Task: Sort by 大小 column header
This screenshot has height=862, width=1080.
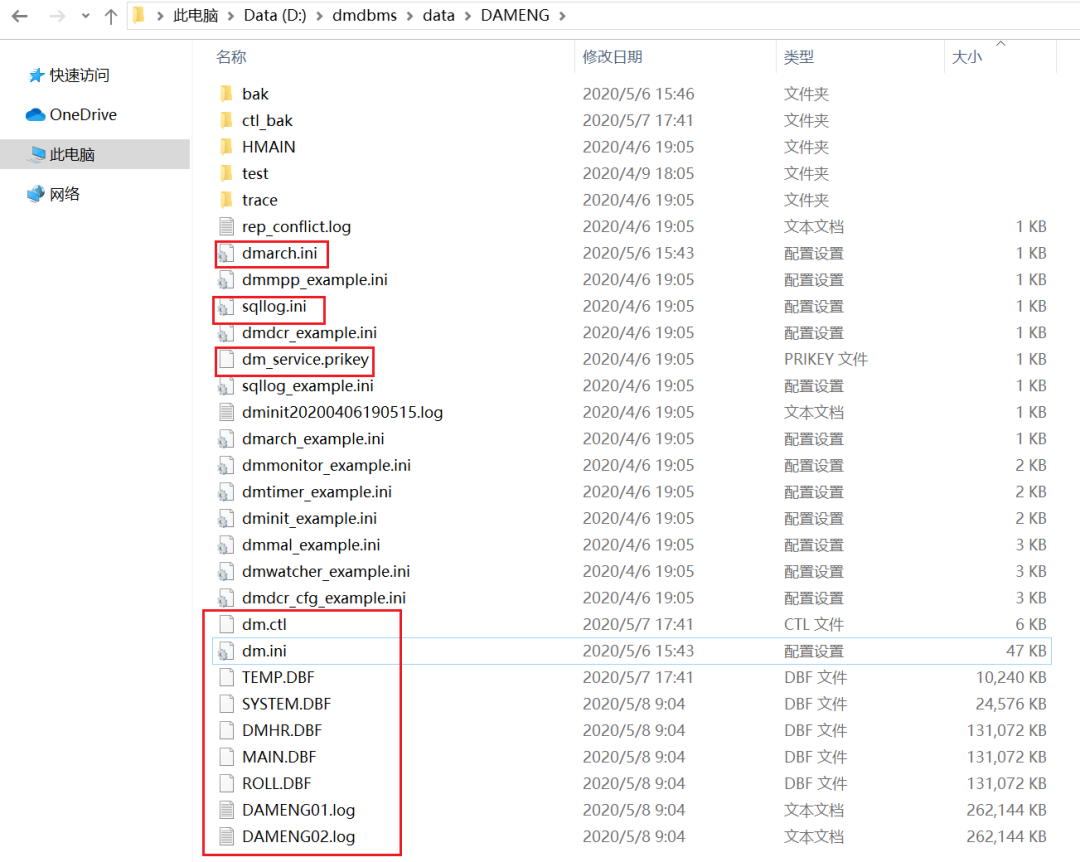Action: 967,57
